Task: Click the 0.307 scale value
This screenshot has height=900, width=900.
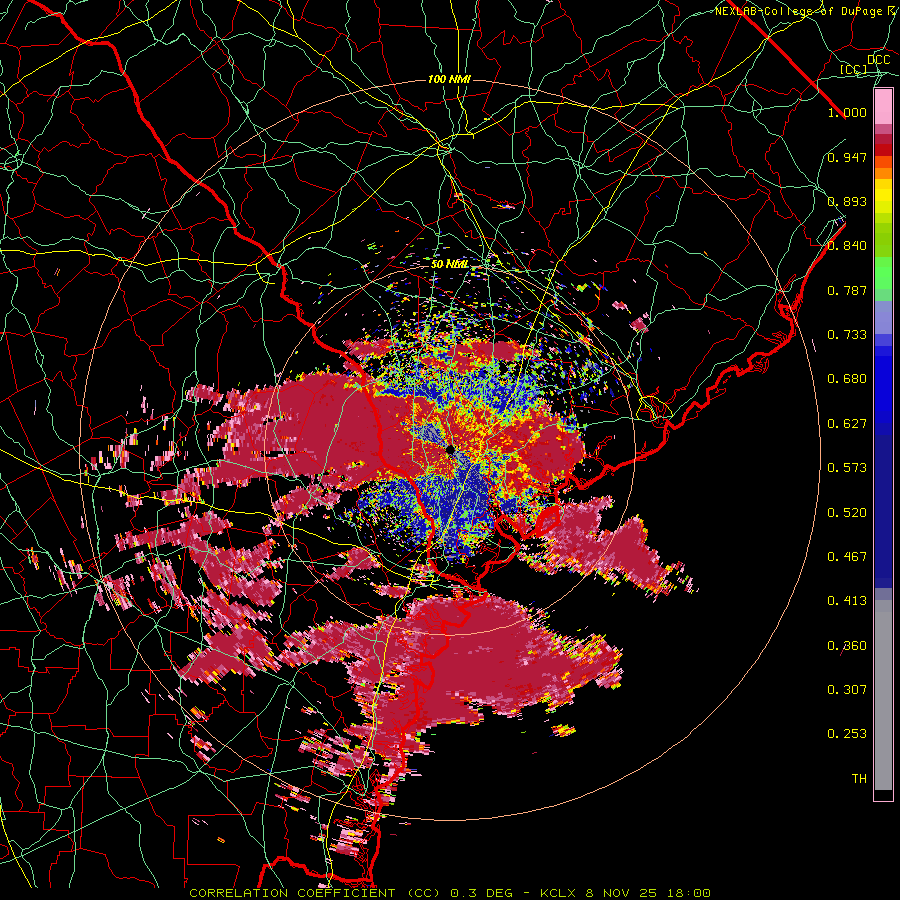Action: click(847, 690)
